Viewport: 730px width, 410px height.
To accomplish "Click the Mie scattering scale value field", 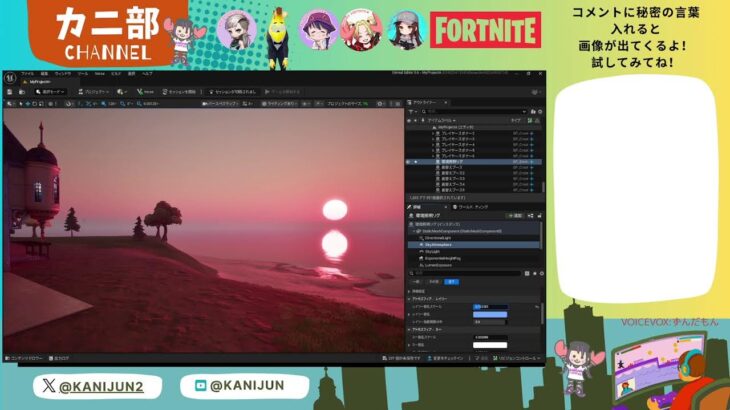I will click(490, 337).
